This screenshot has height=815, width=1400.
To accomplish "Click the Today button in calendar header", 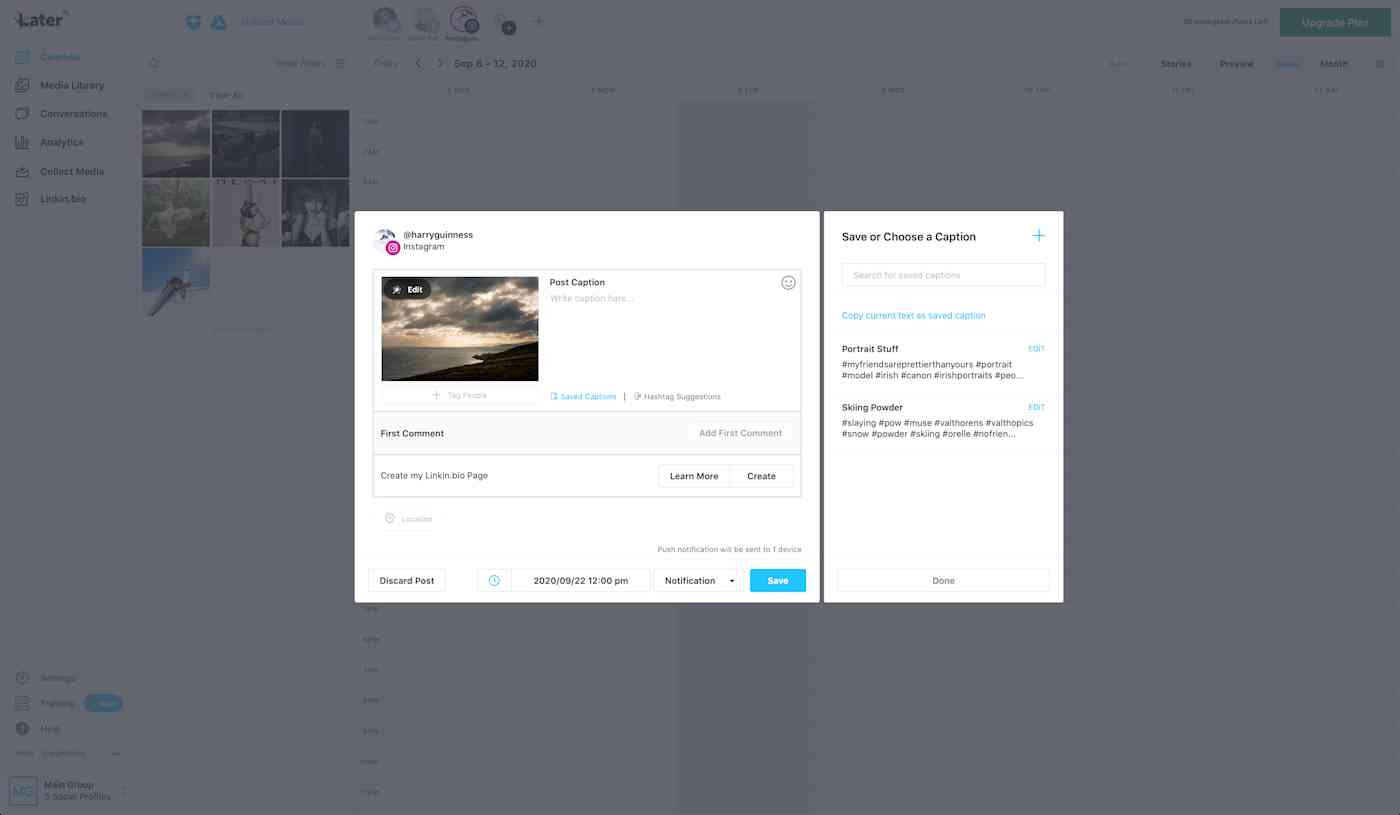I will tap(385, 63).
